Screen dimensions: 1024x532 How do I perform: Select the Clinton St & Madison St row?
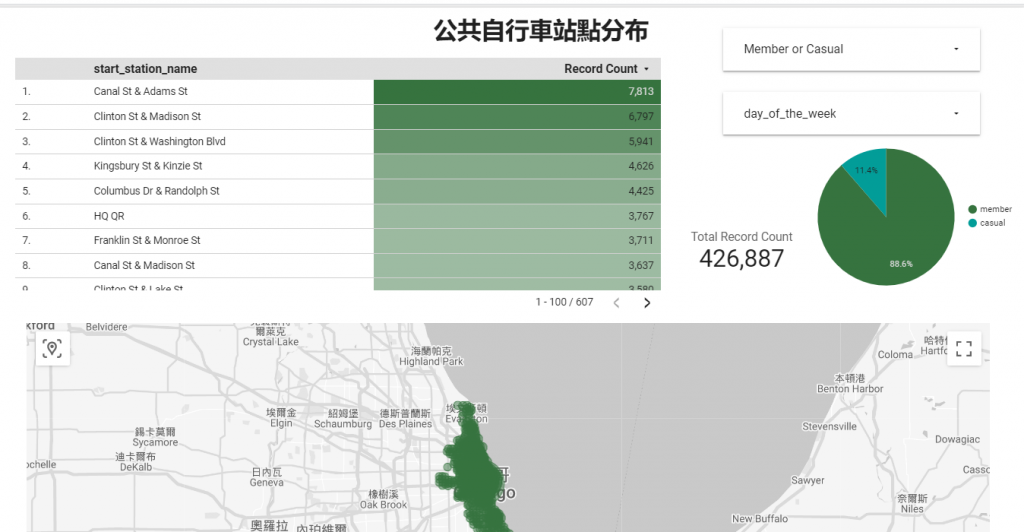pyautogui.click(x=338, y=116)
